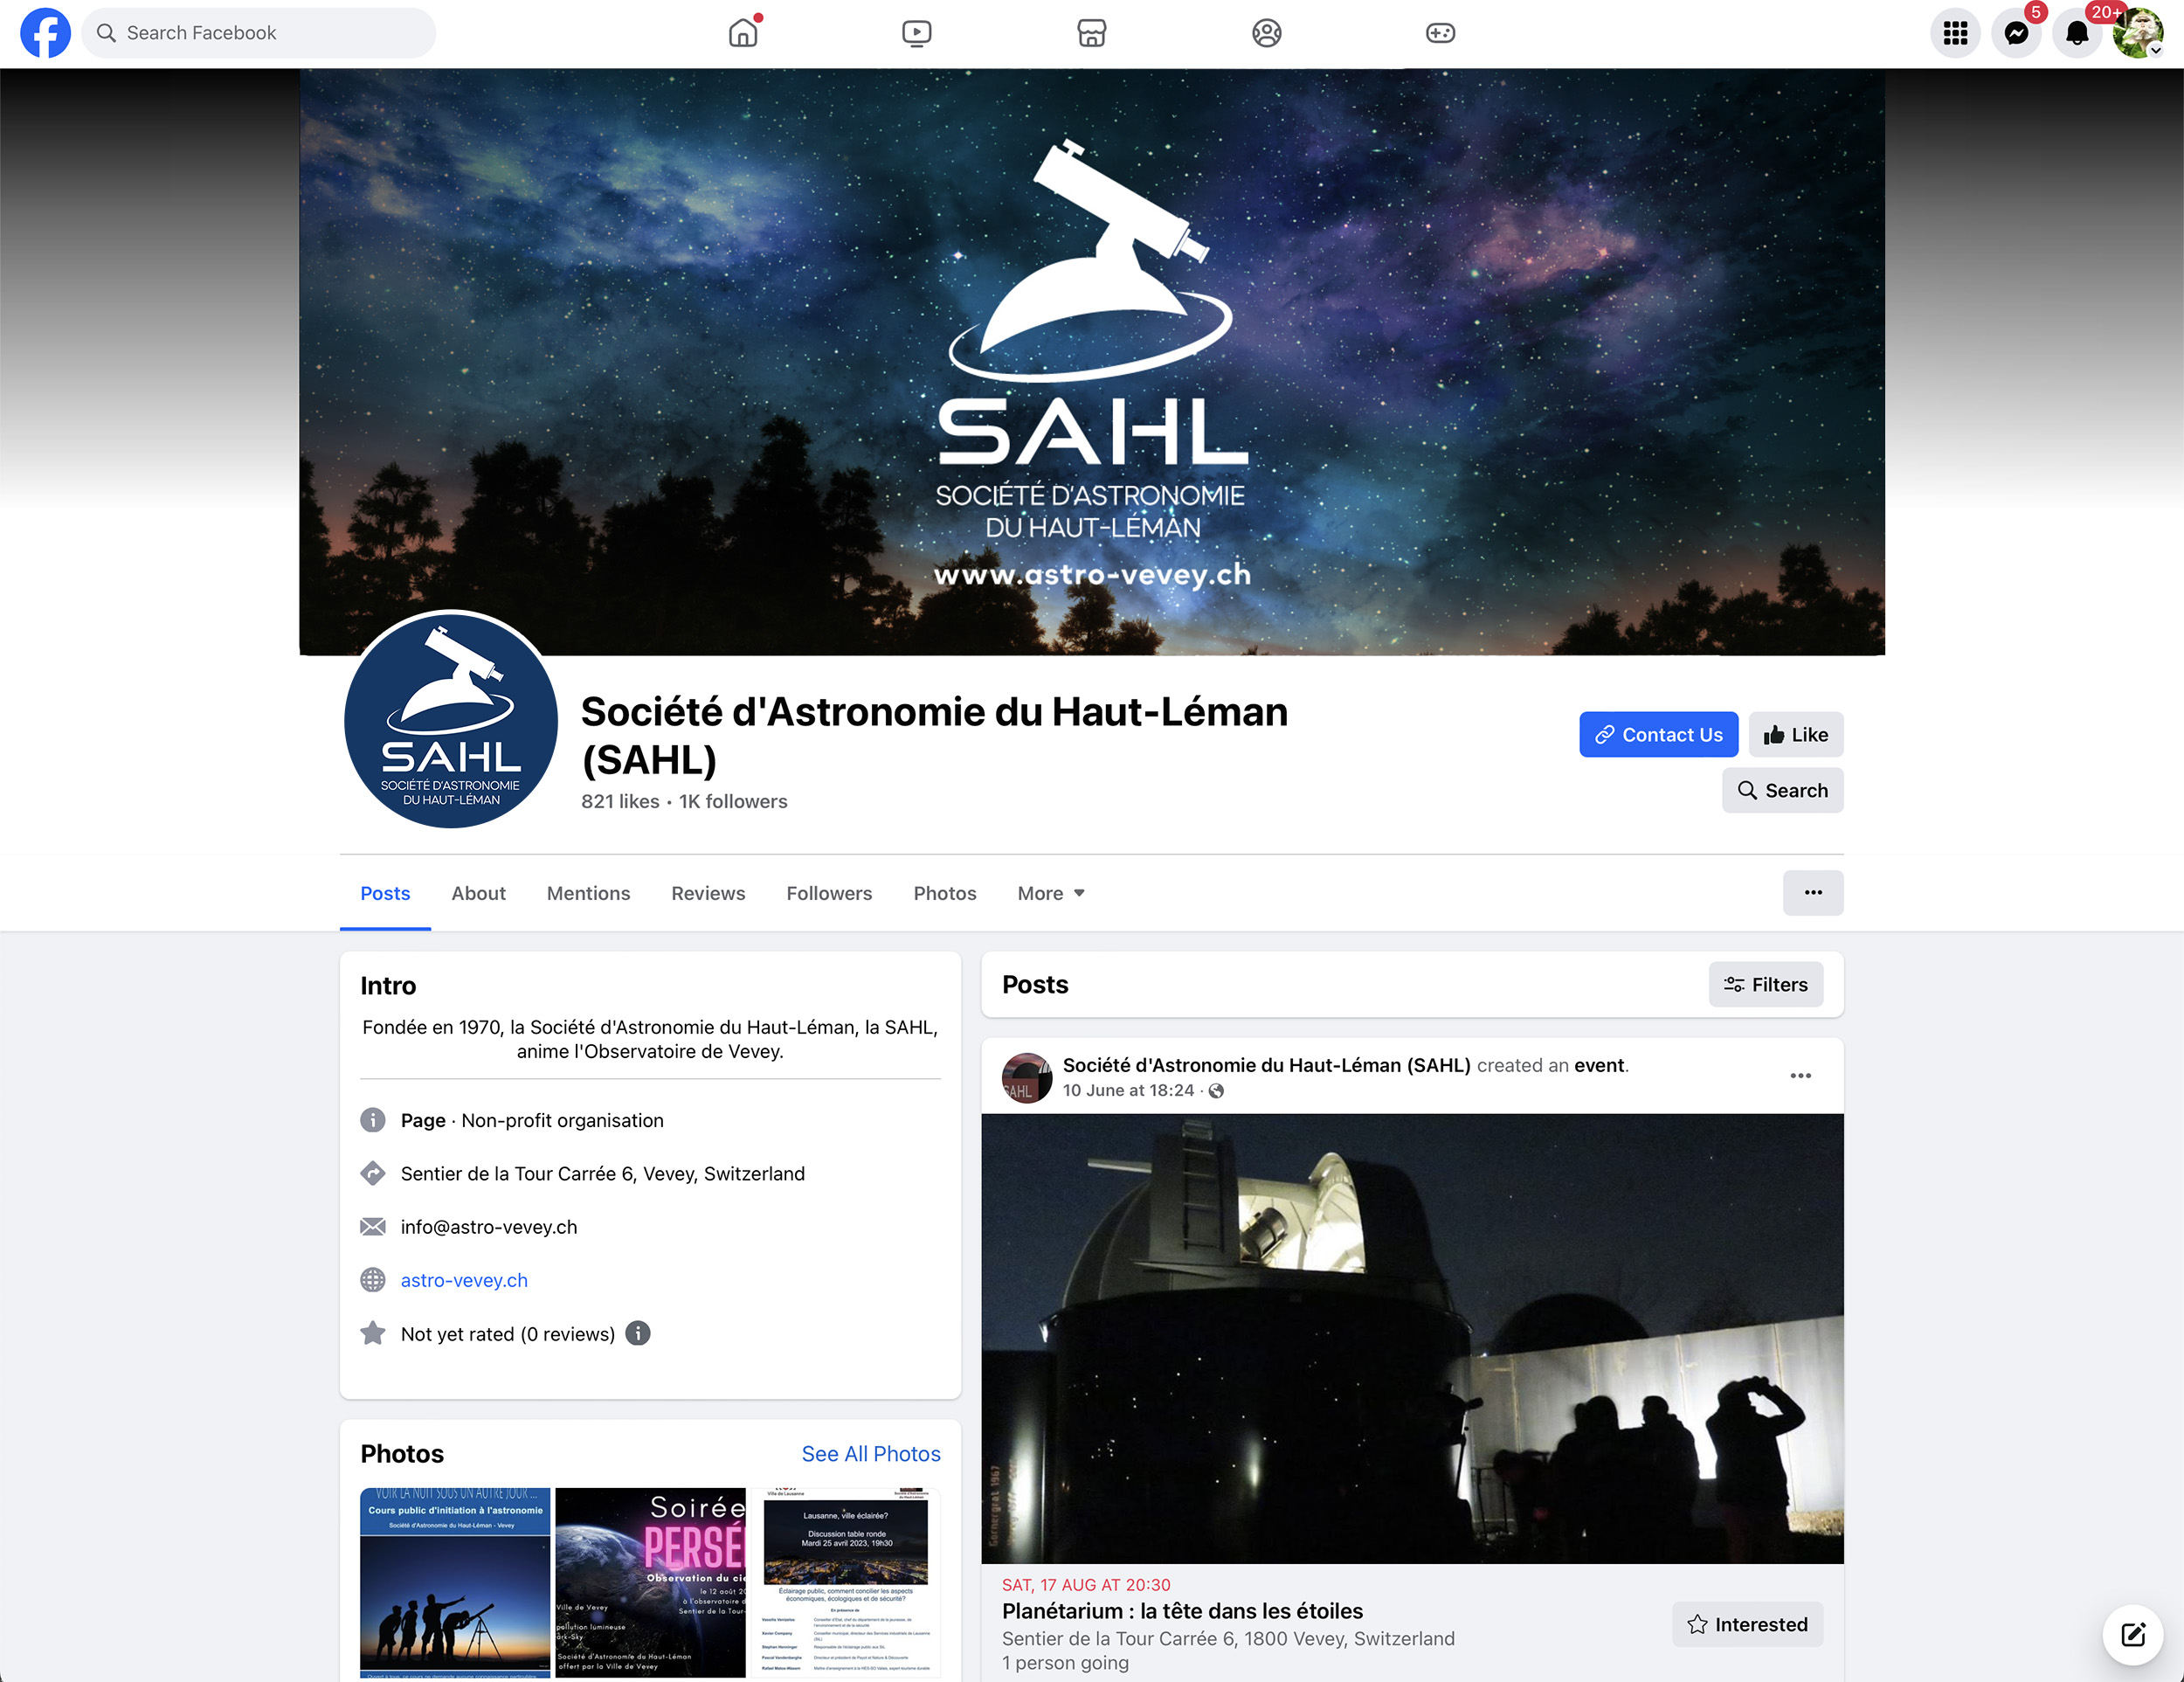Click the Contact Us button

pos(1658,735)
